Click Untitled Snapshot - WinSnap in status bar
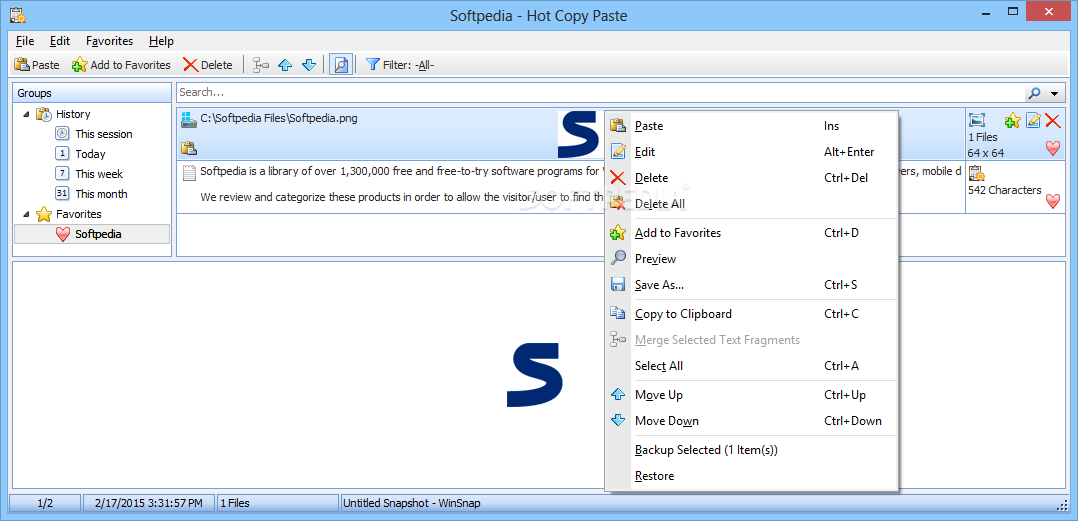Image resolution: width=1078 pixels, height=521 pixels. pos(412,503)
